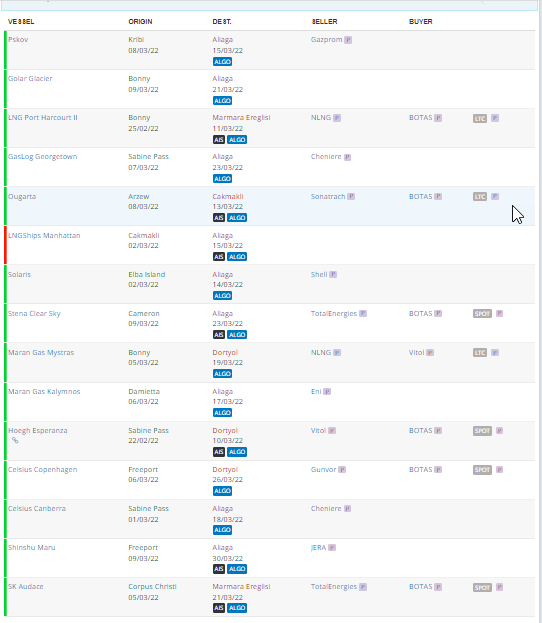Click the Elba Island origin link
The height and width of the screenshot is (623, 542).
click(147, 275)
